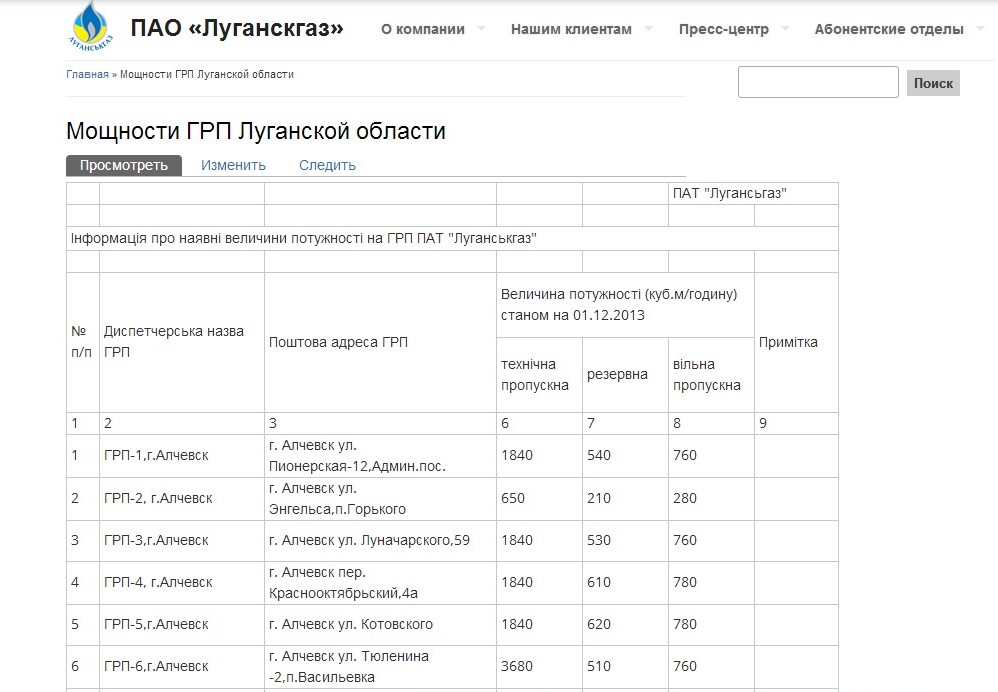This screenshot has width=998, height=692.
Task: Click the Луганскгаз flame logo
Action: pos(92,26)
